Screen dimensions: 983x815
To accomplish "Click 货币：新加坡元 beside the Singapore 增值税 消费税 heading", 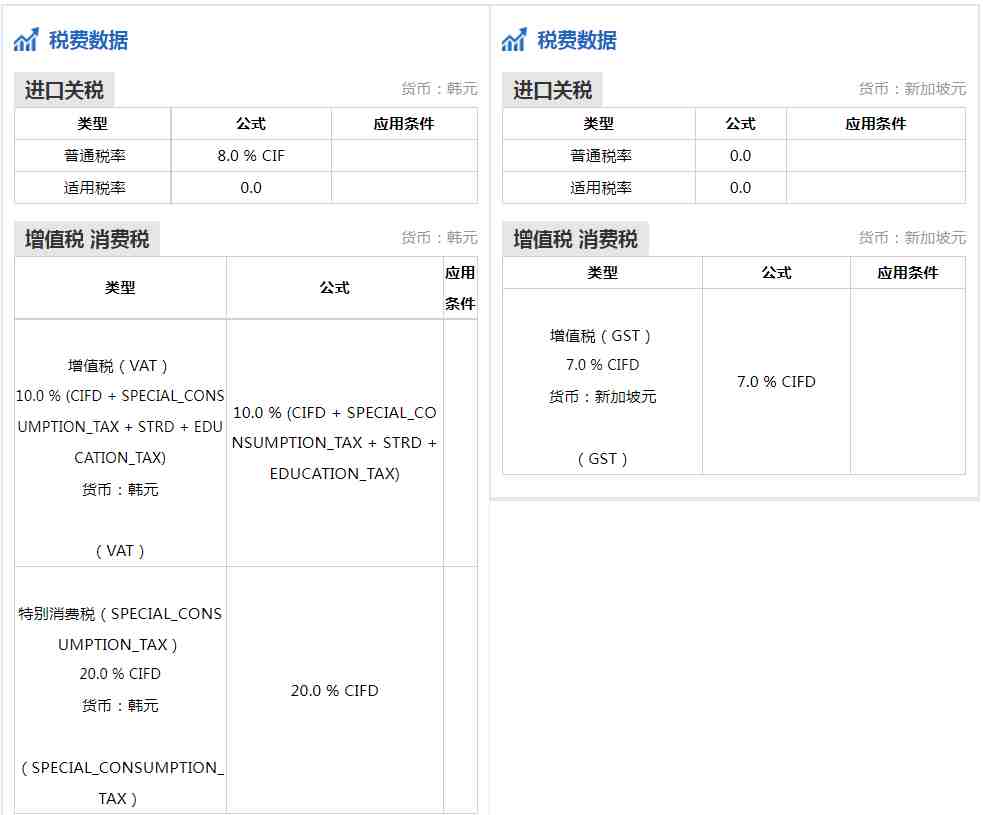I will click(912, 238).
